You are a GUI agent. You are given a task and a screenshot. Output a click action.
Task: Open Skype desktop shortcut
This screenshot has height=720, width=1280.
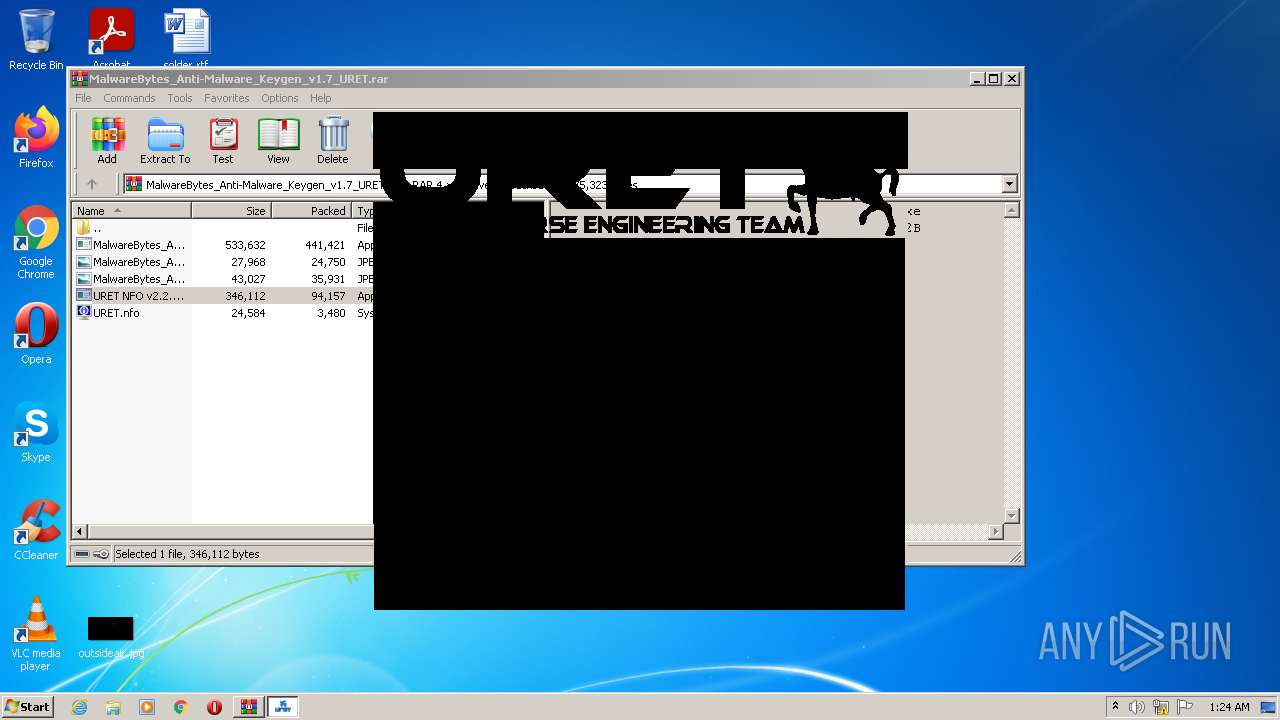pyautogui.click(x=36, y=432)
